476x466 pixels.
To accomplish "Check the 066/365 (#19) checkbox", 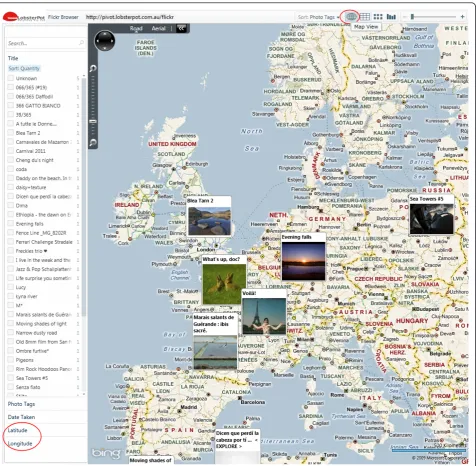I will click(x=11, y=87).
